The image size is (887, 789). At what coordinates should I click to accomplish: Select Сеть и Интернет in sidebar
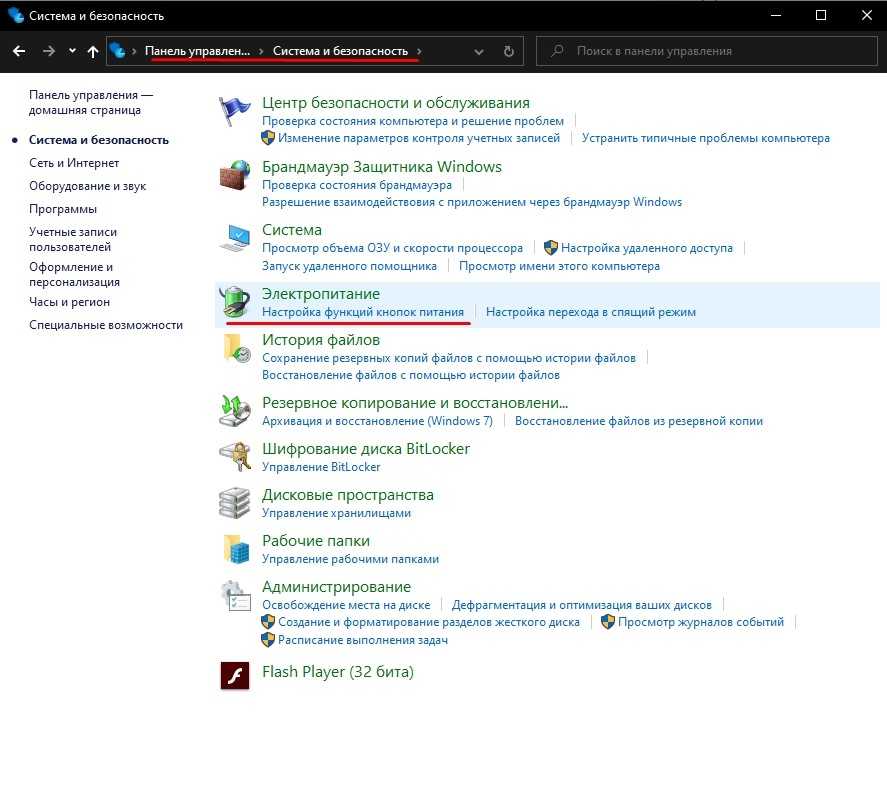[74, 163]
